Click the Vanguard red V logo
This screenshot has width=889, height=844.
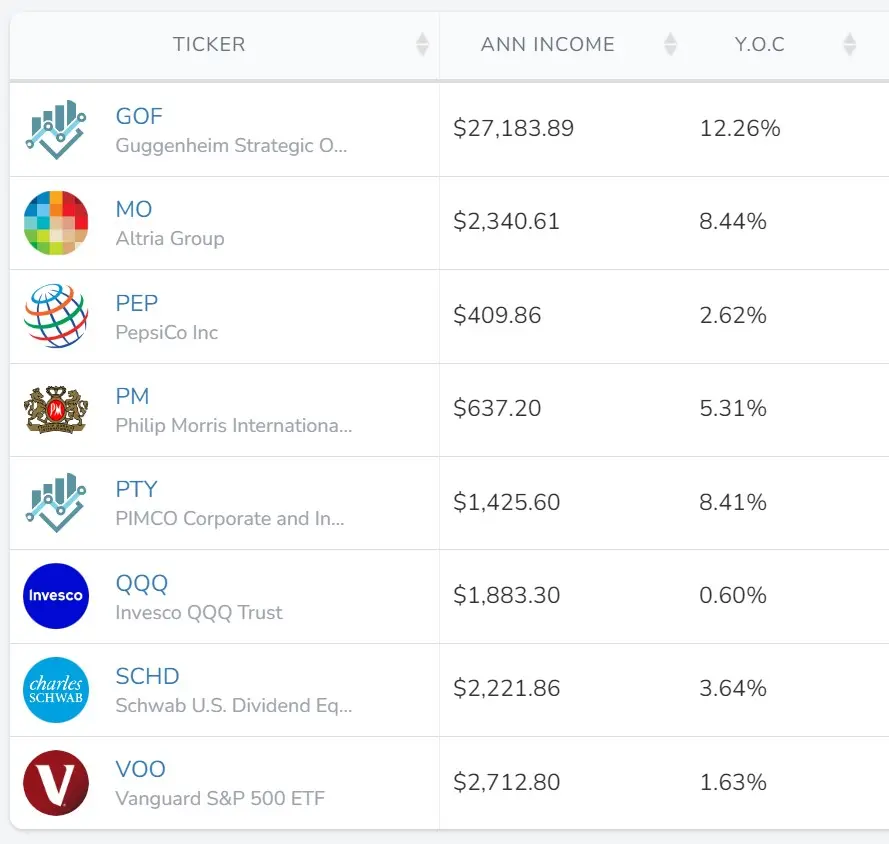click(x=56, y=783)
